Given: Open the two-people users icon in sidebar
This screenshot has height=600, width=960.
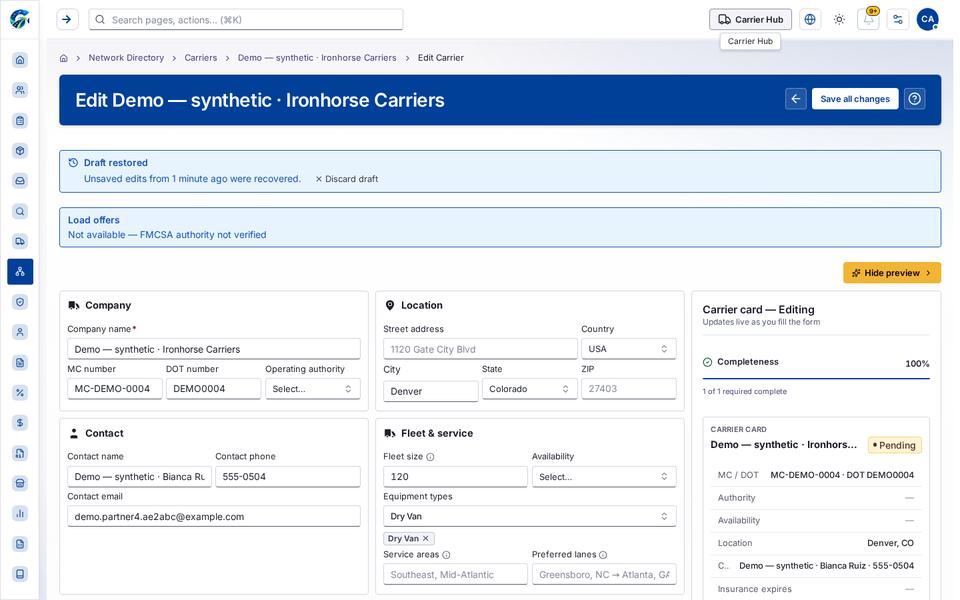Looking at the screenshot, I should [x=20, y=90].
